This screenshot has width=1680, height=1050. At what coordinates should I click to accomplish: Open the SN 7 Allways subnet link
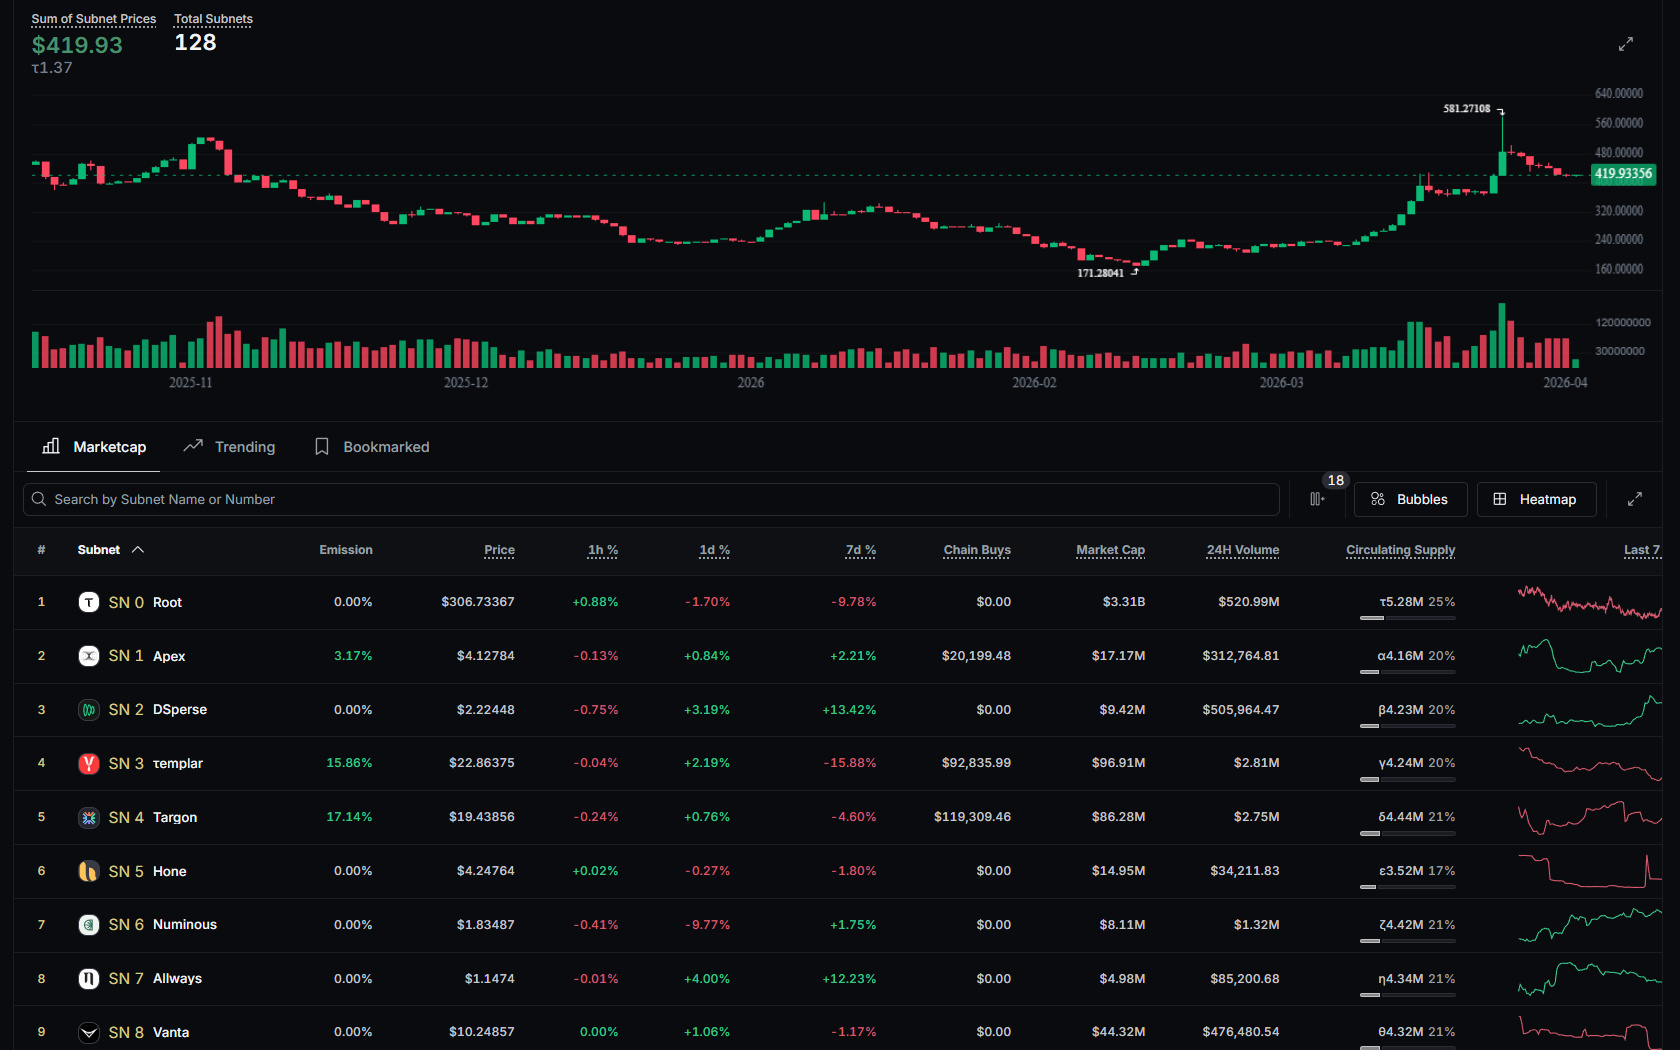155,978
